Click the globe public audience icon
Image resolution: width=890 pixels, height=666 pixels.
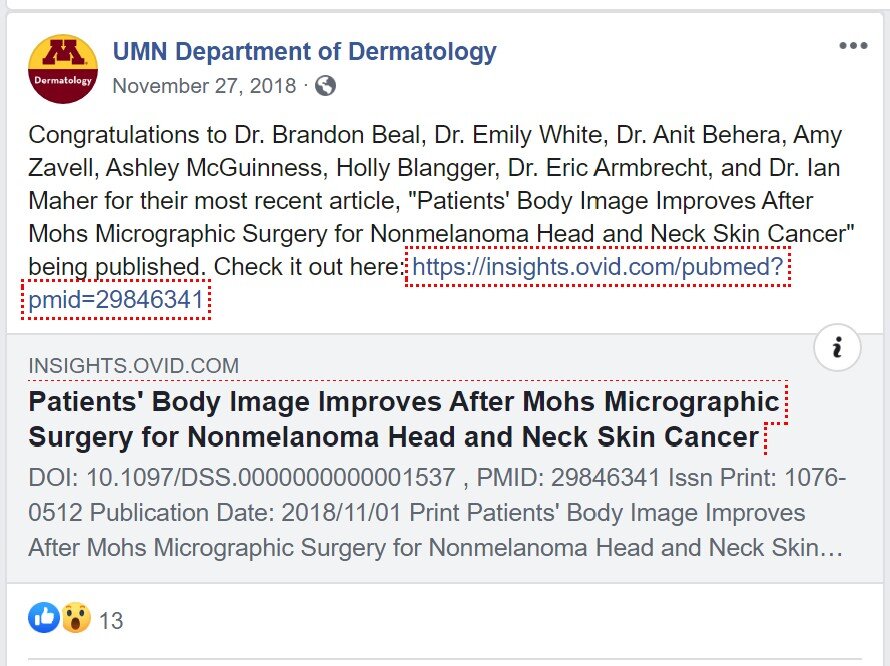pyautogui.click(x=325, y=86)
